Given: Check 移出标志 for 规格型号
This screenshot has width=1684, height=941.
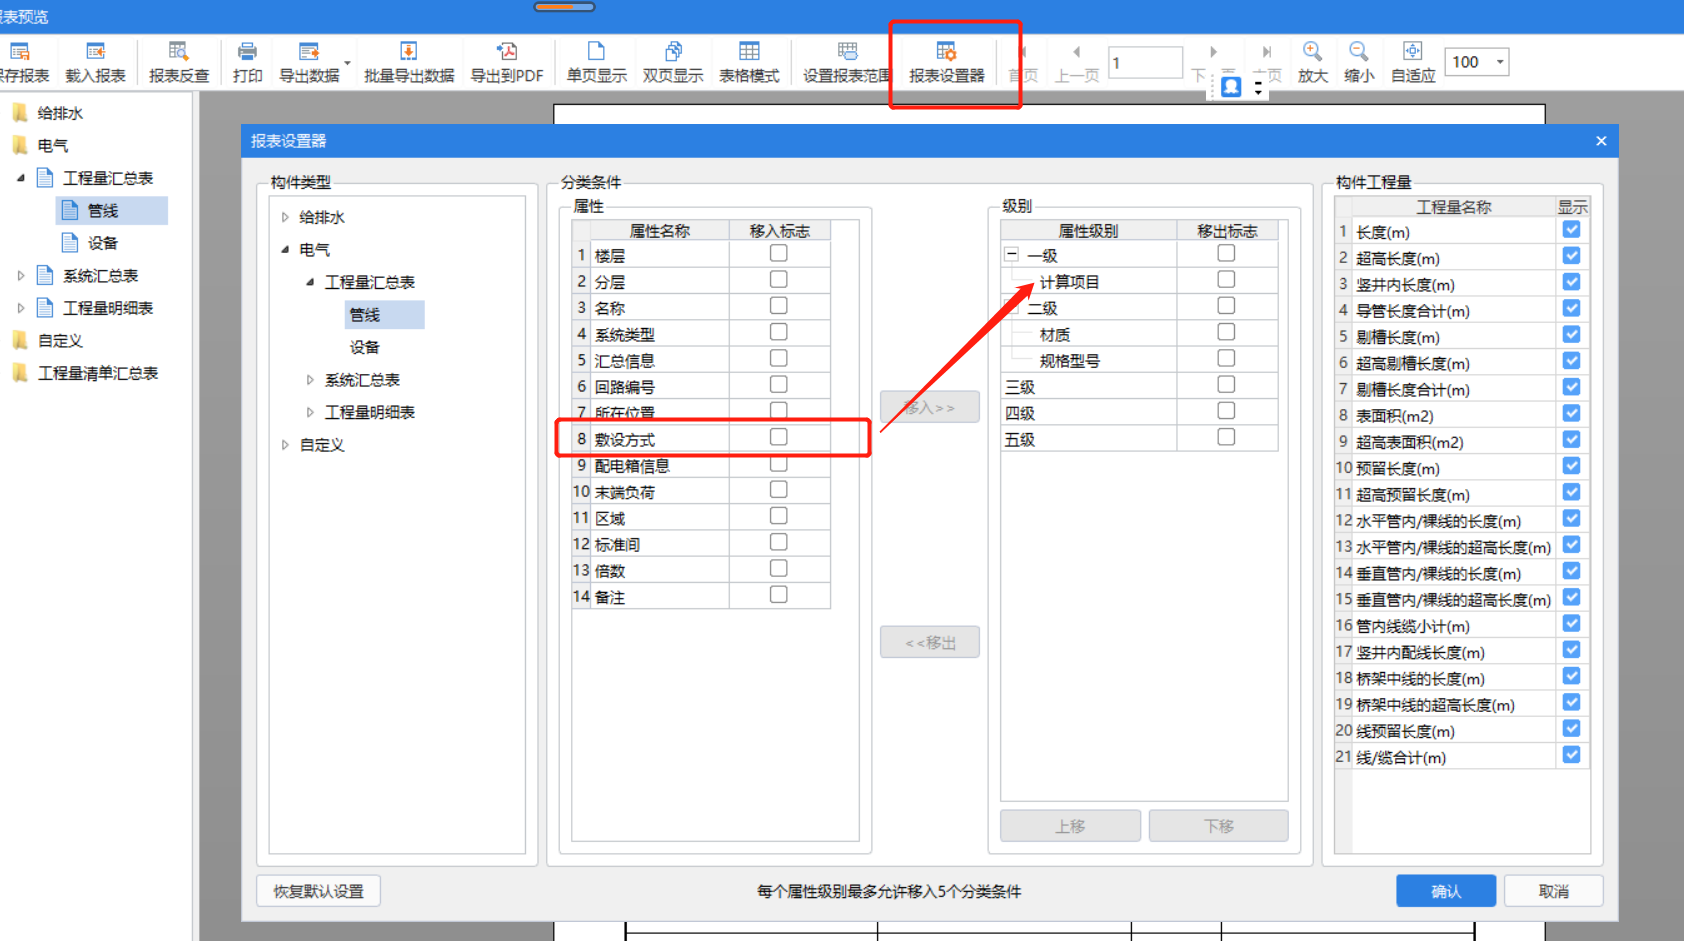Looking at the screenshot, I should pos(1226,359).
